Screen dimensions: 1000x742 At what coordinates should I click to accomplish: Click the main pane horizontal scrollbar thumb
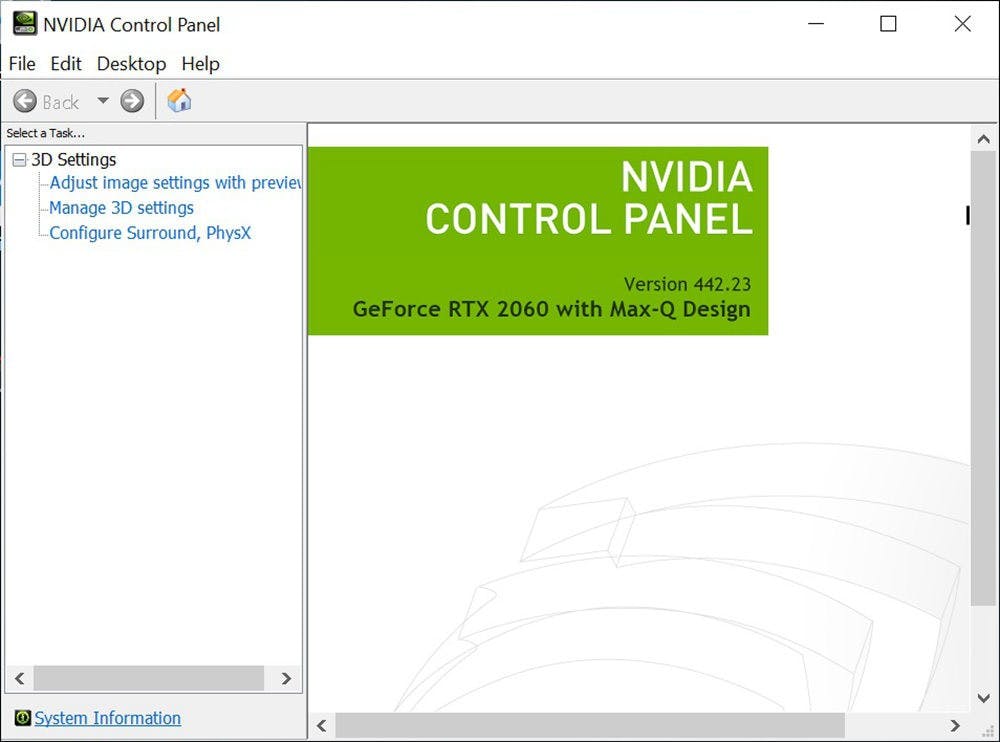pos(590,726)
